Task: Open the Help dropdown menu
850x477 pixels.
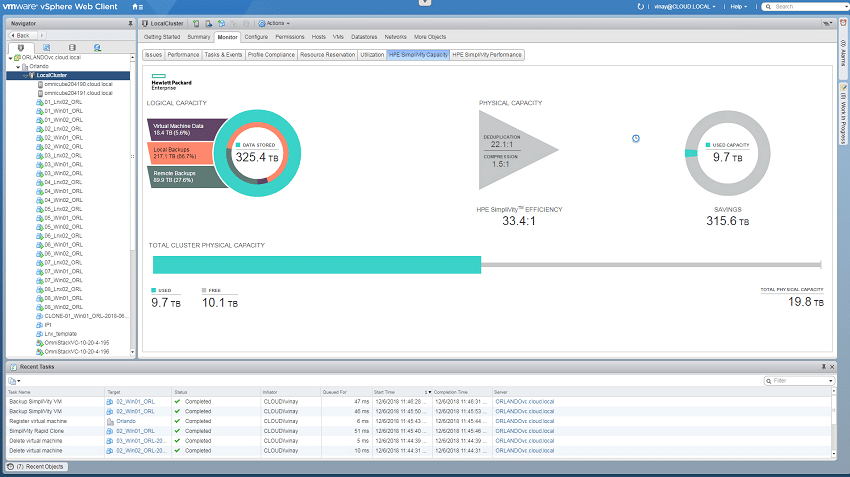Action: [738, 7]
